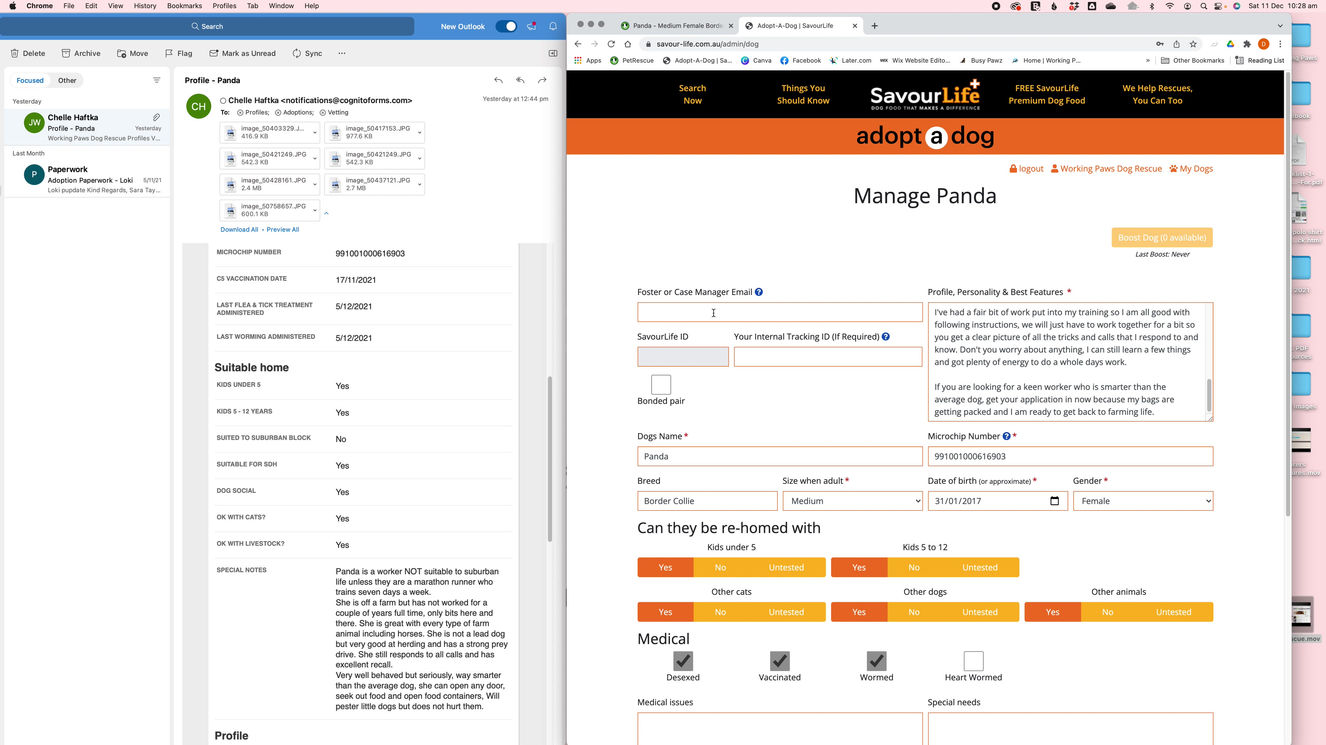This screenshot has height=745, width=1326.
Task: Open a new Chrome tab with plus
Action: coord(874,25)
